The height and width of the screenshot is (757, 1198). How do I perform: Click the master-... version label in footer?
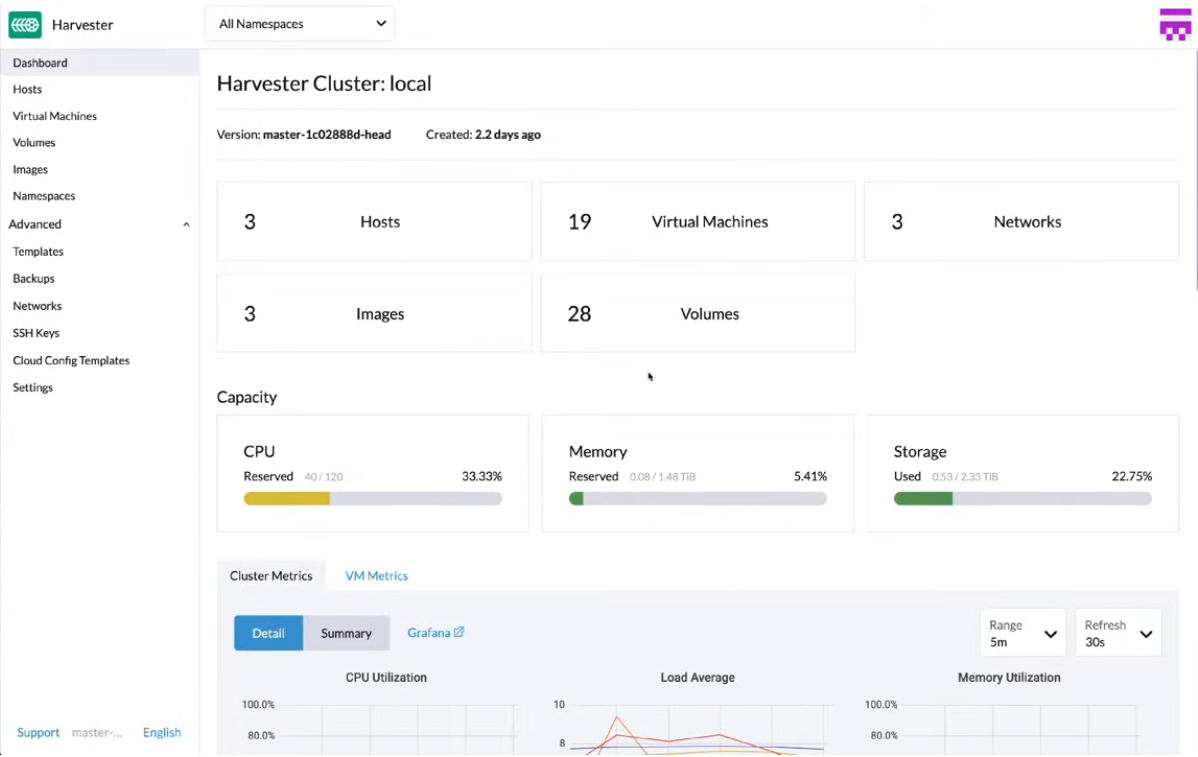pos(97,733)
